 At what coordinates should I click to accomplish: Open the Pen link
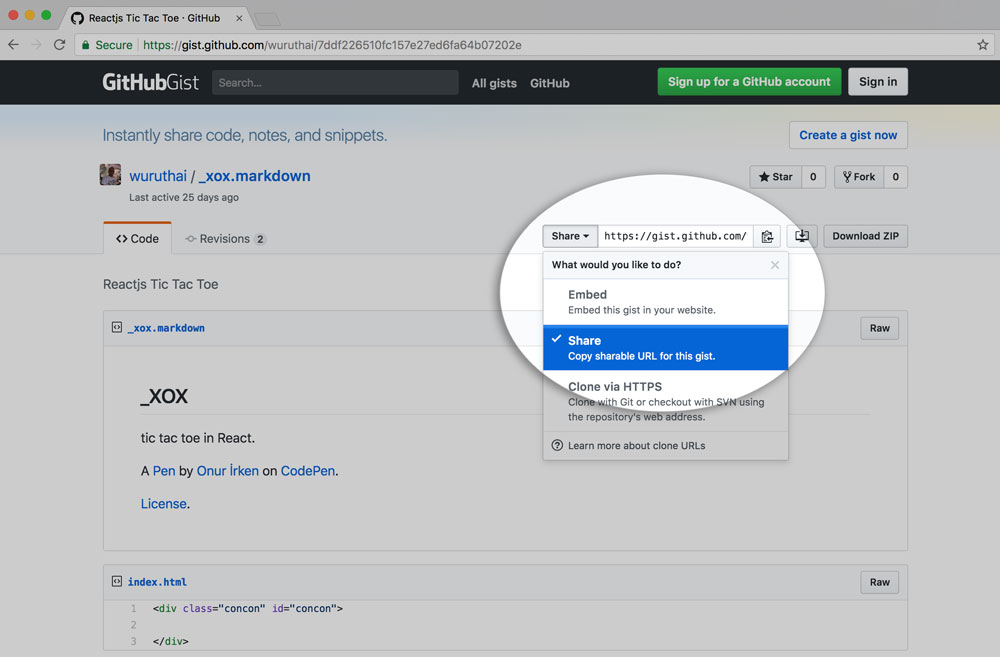(164, 471)
